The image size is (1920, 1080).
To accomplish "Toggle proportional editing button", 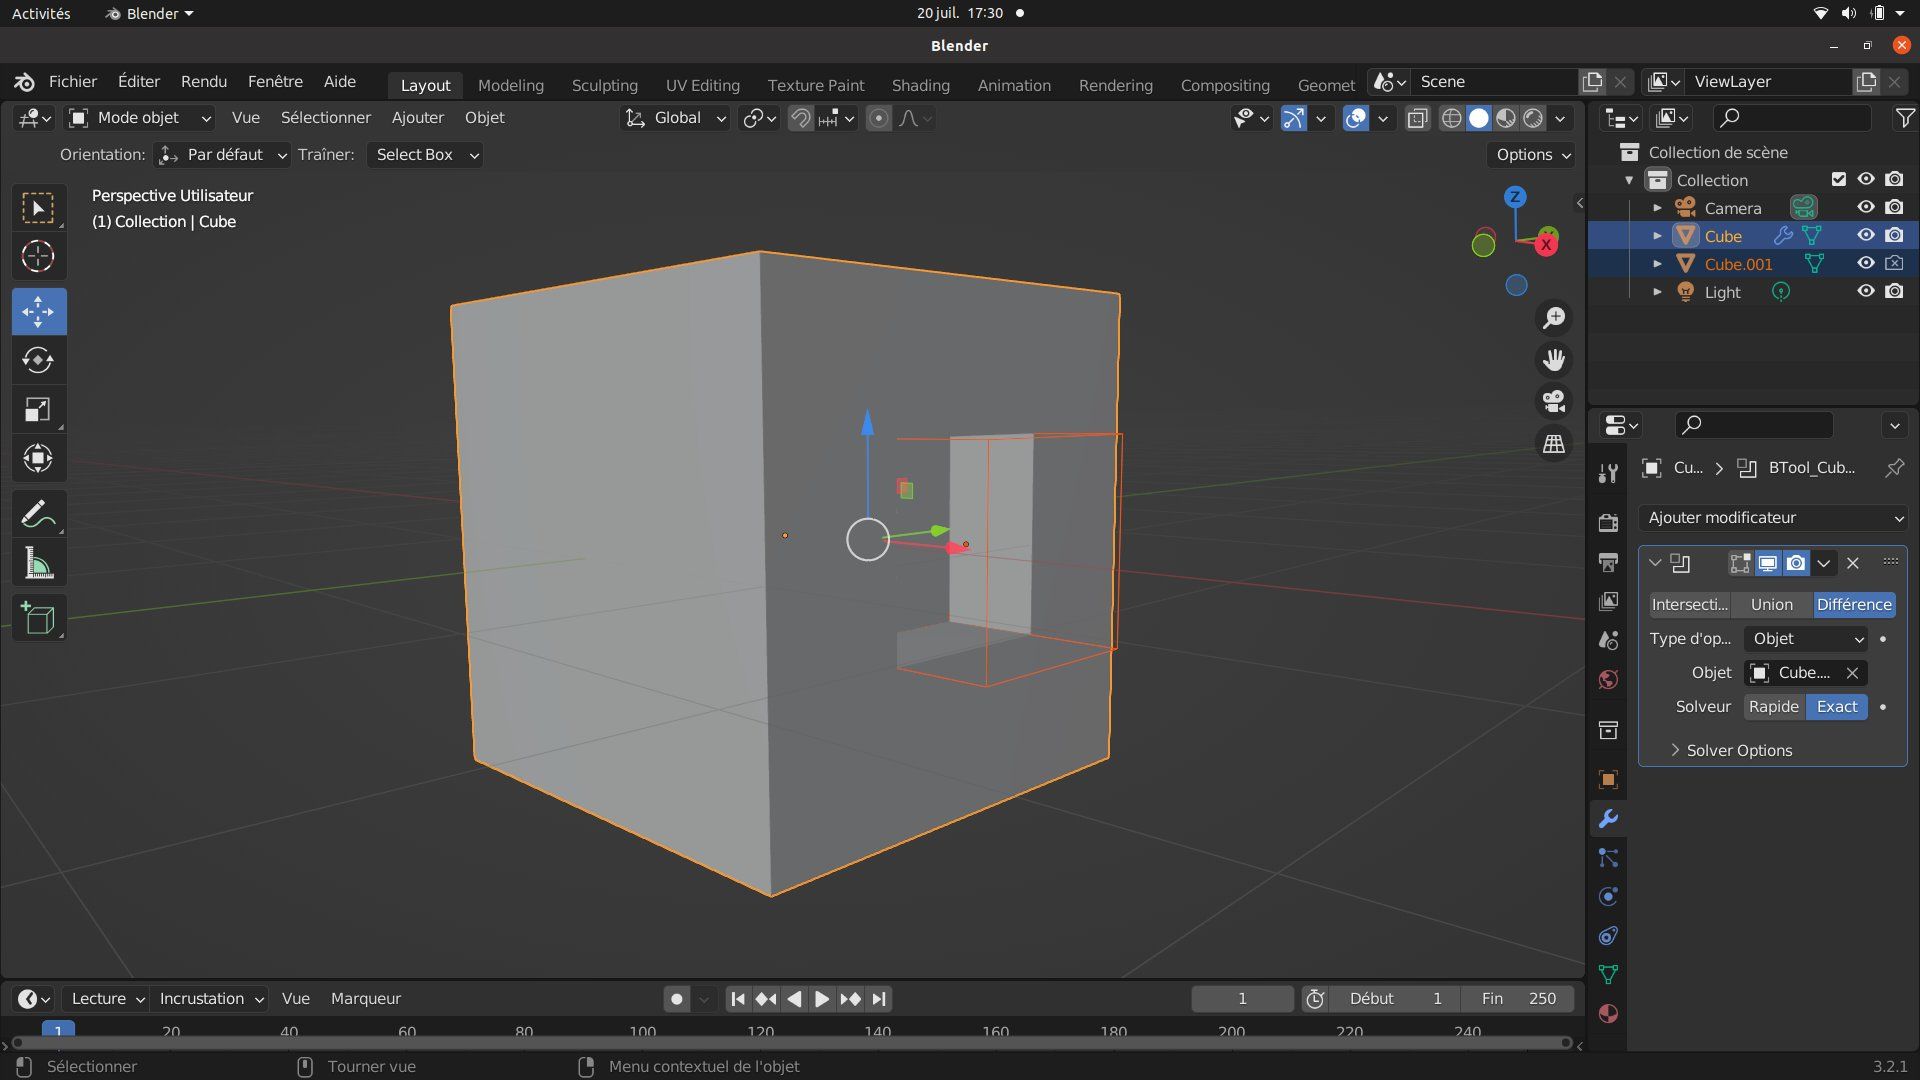I will (x=878, y=119).
